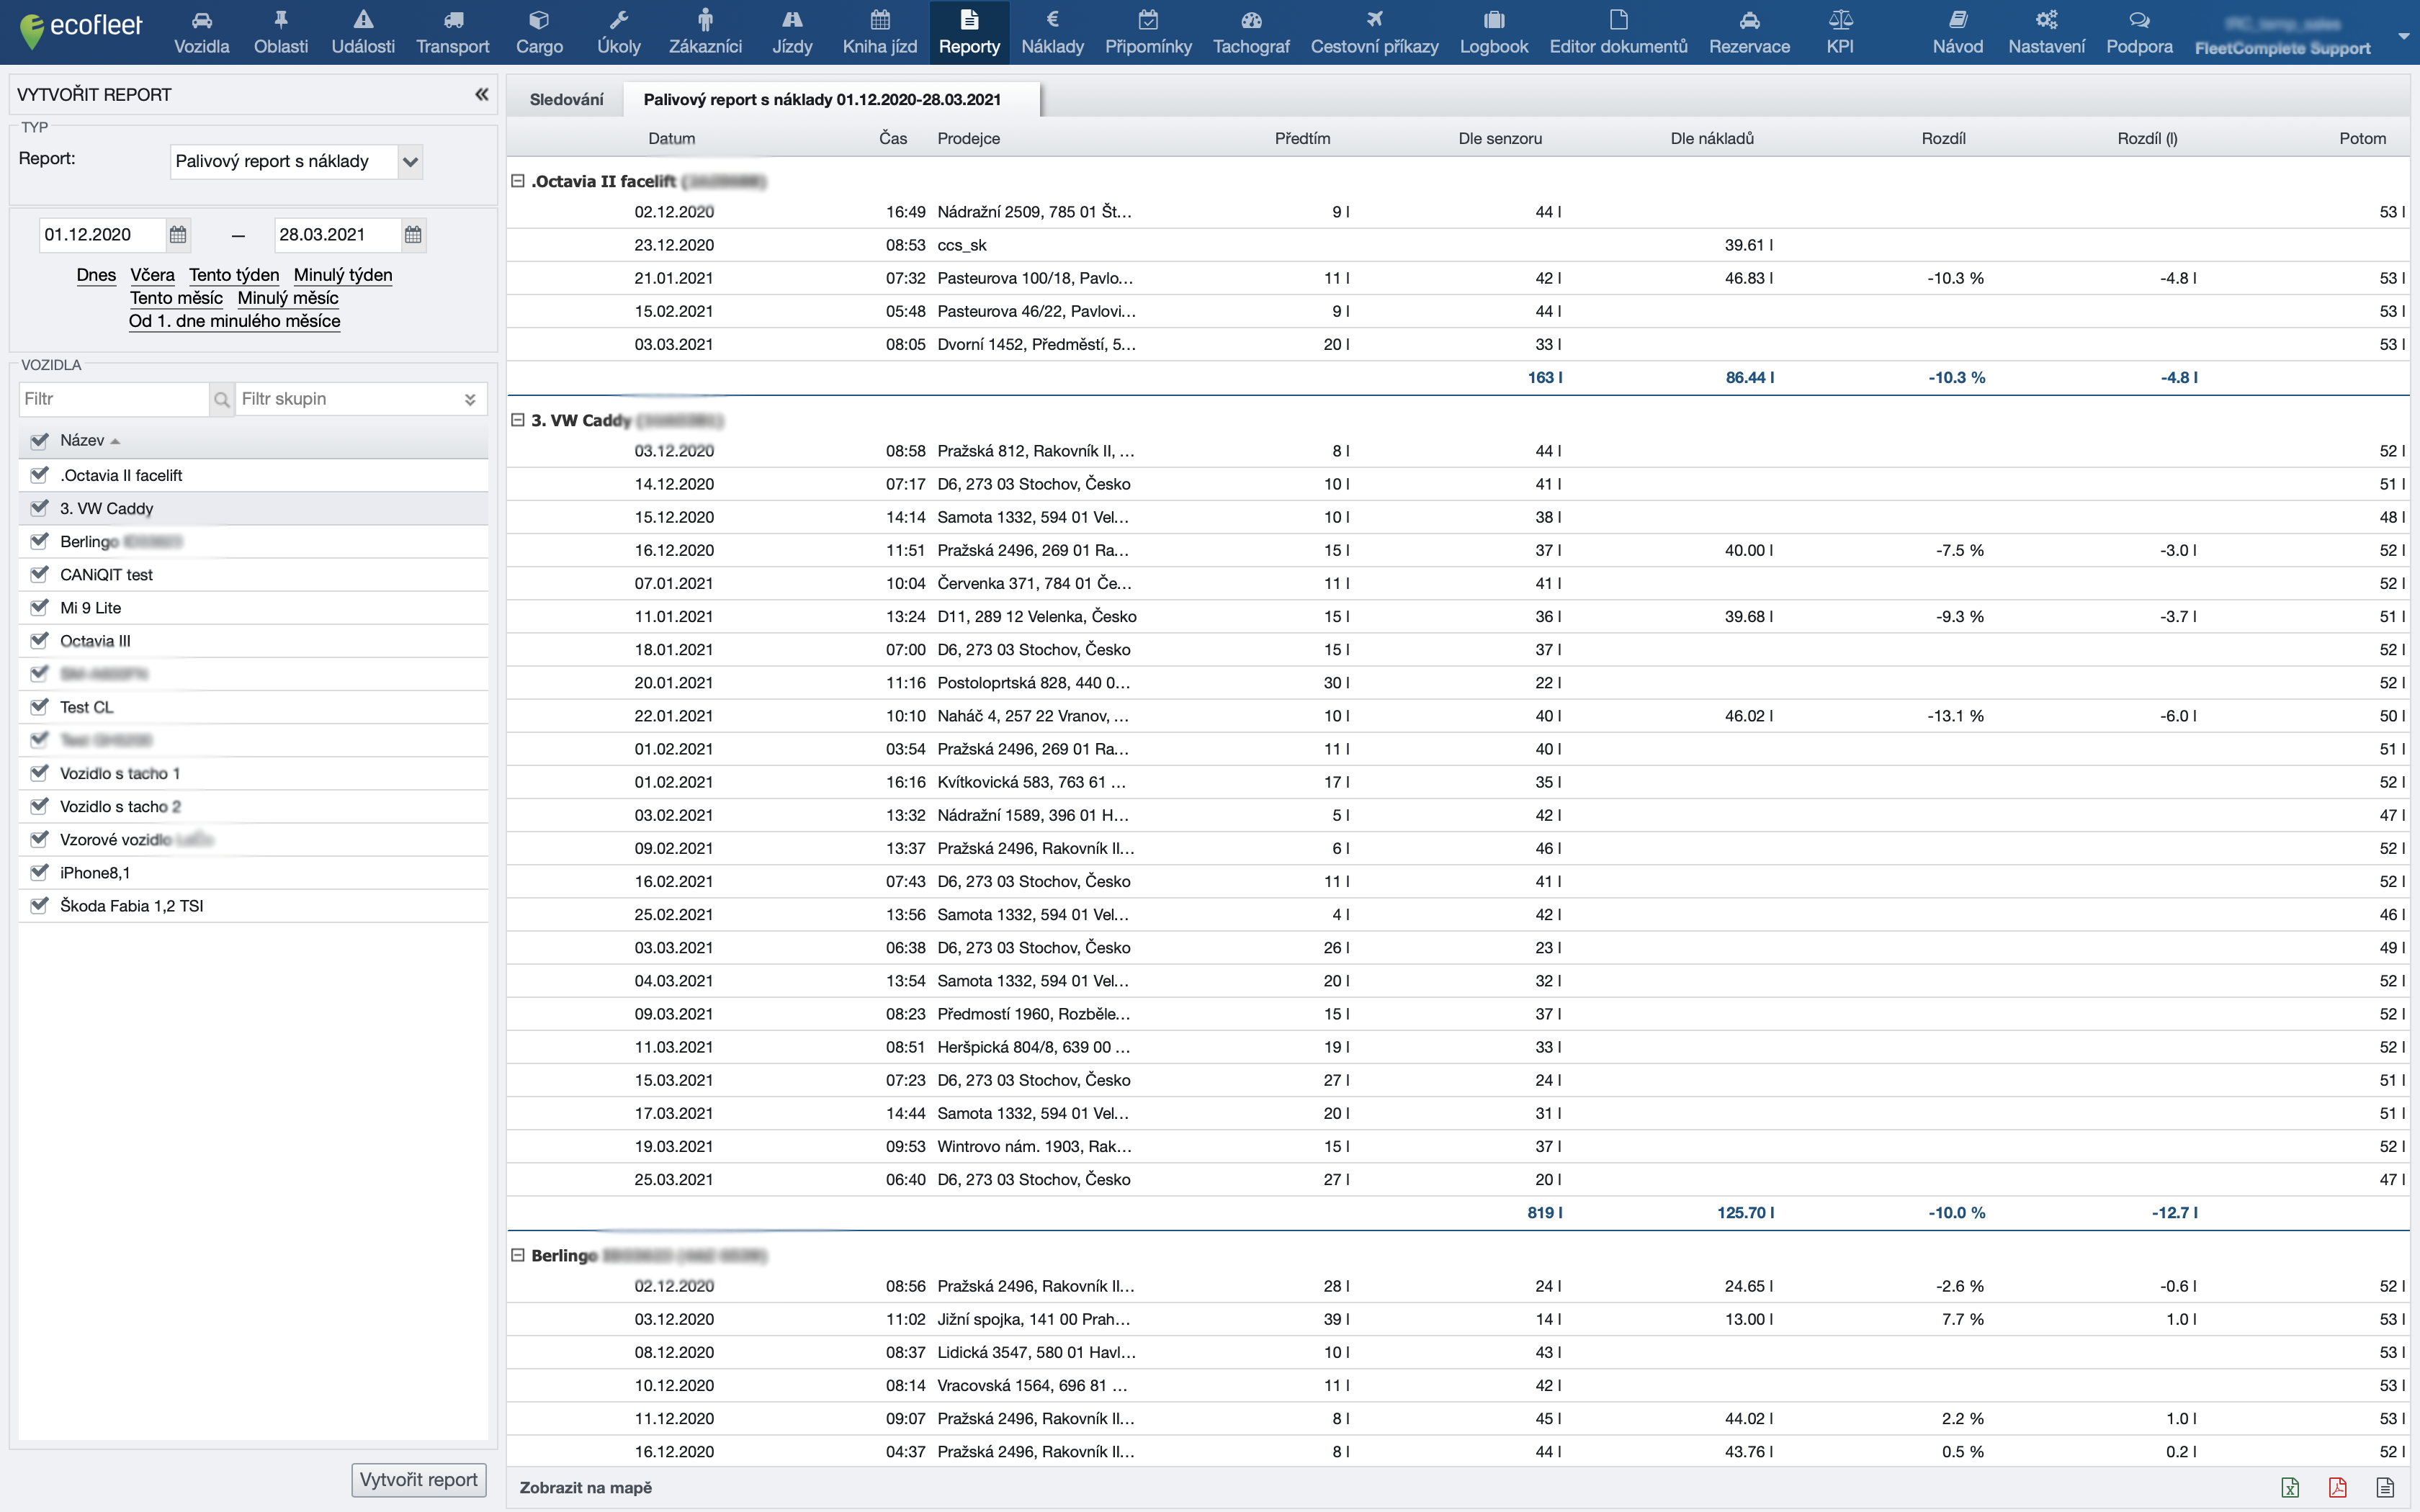Image resolution: width=2420 pixels, height=1512 pixels.
Task: Collapse the 3. VW Caddy group
Action: (x=518, y=420)
